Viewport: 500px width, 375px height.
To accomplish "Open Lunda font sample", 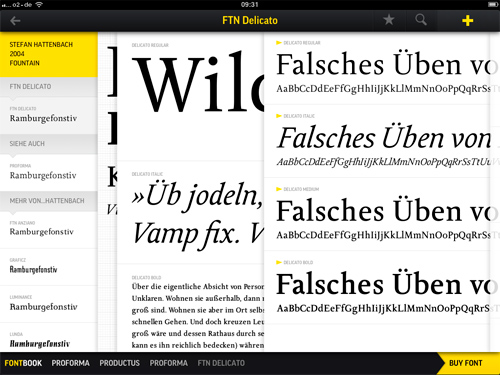I will coord(49,337).
